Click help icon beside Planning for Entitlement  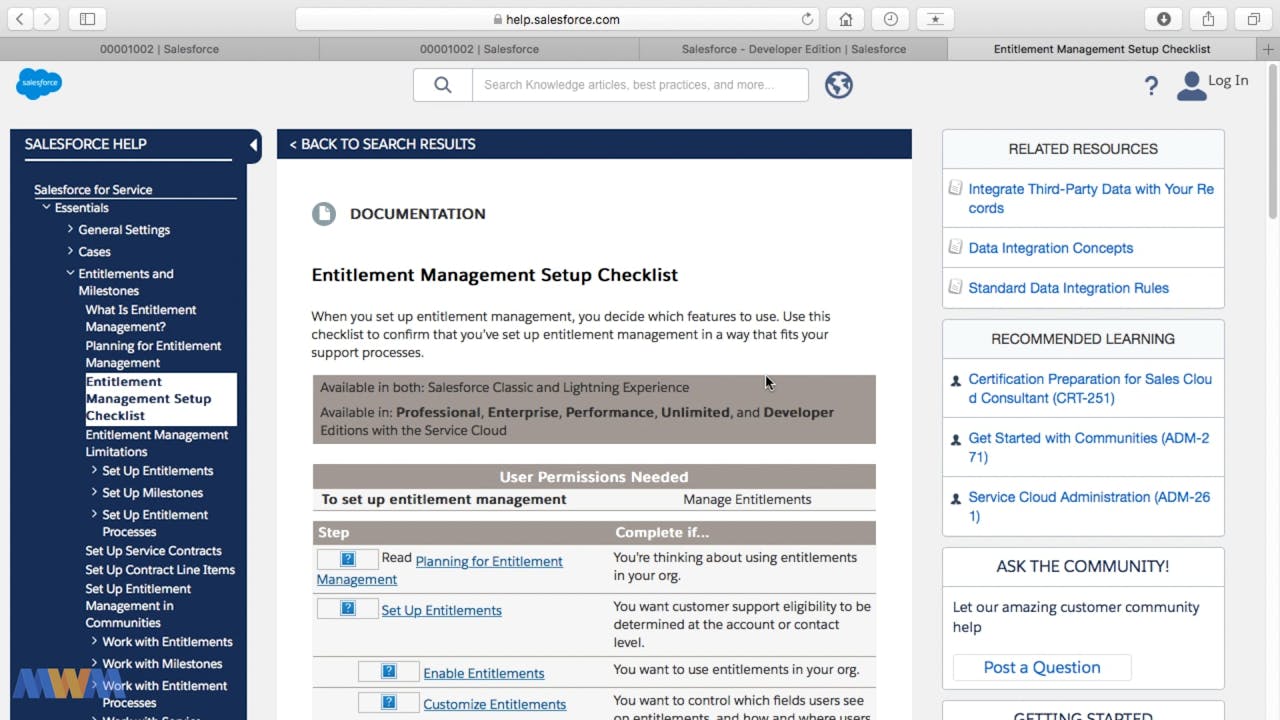click(x=348, y=559)
